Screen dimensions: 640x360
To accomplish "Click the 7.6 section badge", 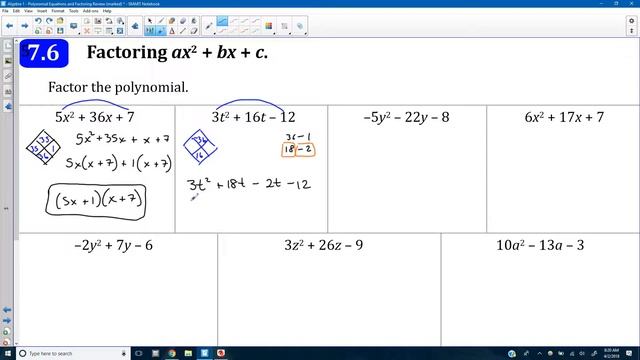I will (x=44, y=53).
